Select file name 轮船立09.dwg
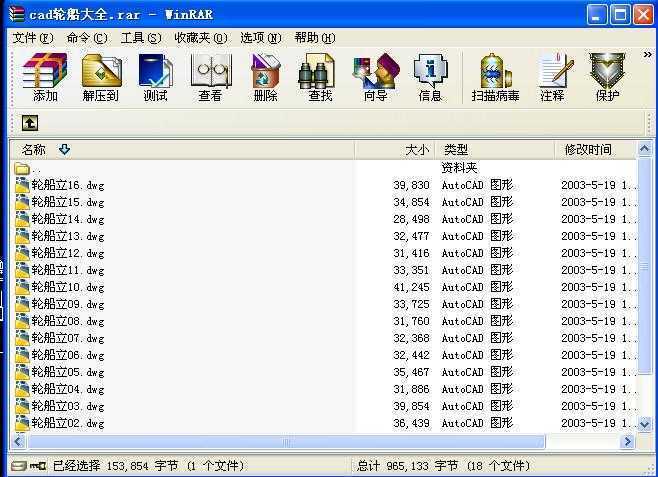The width and height of the screenshot is (658, 477). [x=68, y=304]
